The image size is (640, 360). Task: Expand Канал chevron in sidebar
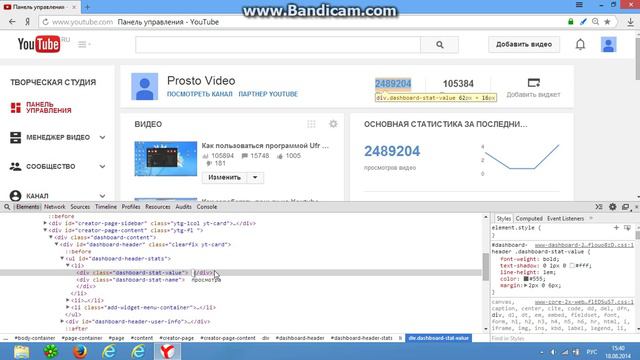coord(102,196)
